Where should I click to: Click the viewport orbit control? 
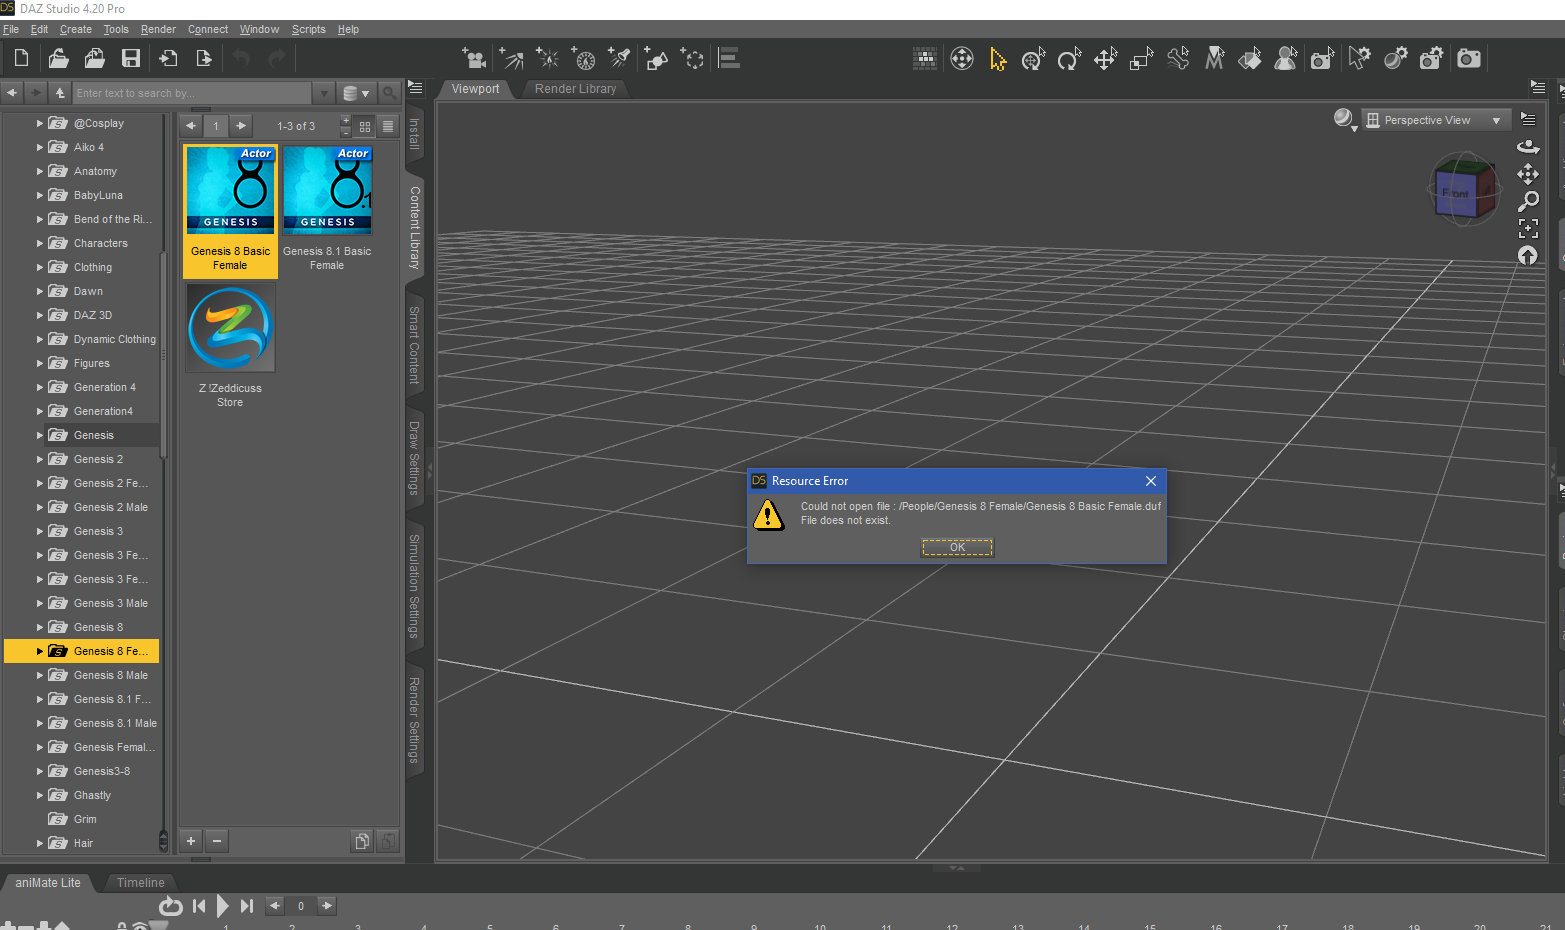click(x=1528, y=147)
